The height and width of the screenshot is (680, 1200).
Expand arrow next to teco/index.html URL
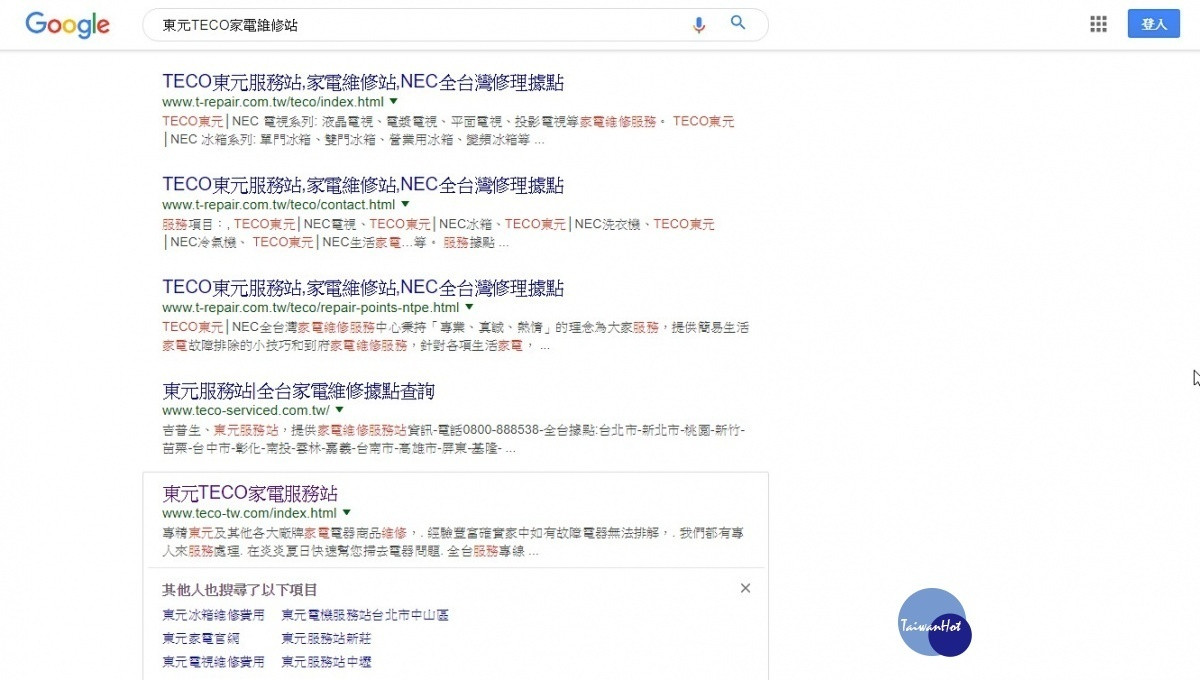pos(393,102)
